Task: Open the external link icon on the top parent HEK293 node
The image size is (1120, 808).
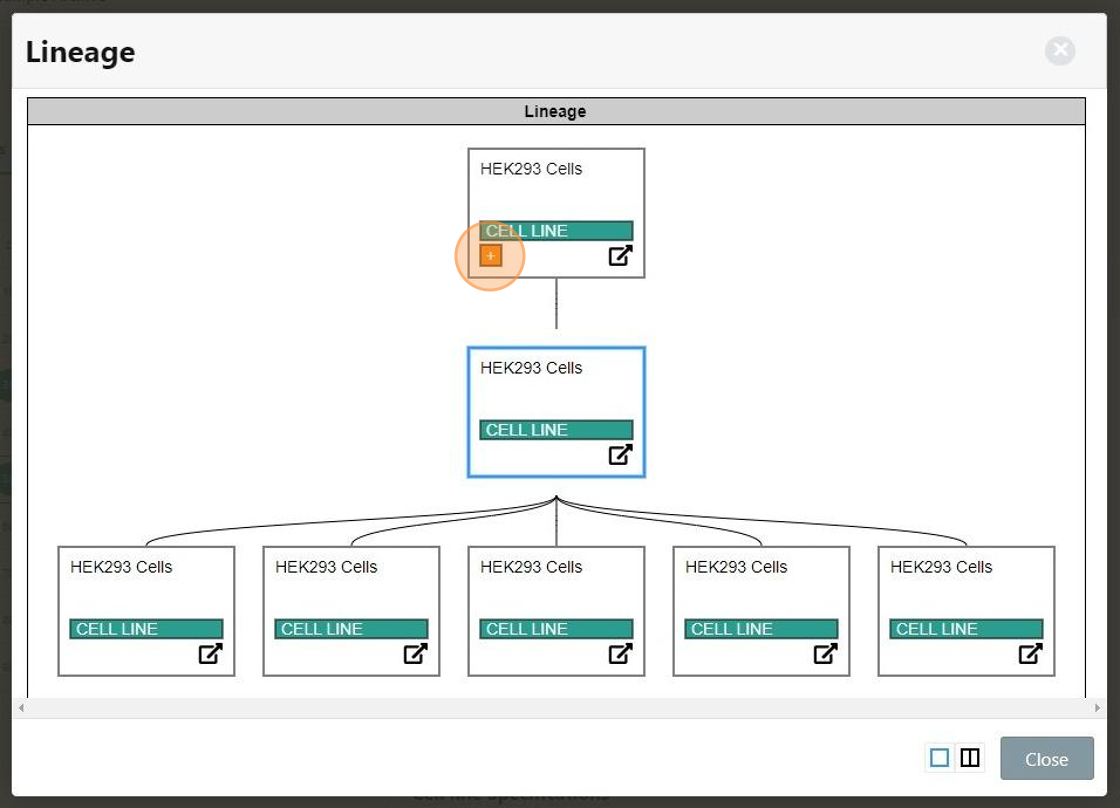Action: [x=620, y=256]
